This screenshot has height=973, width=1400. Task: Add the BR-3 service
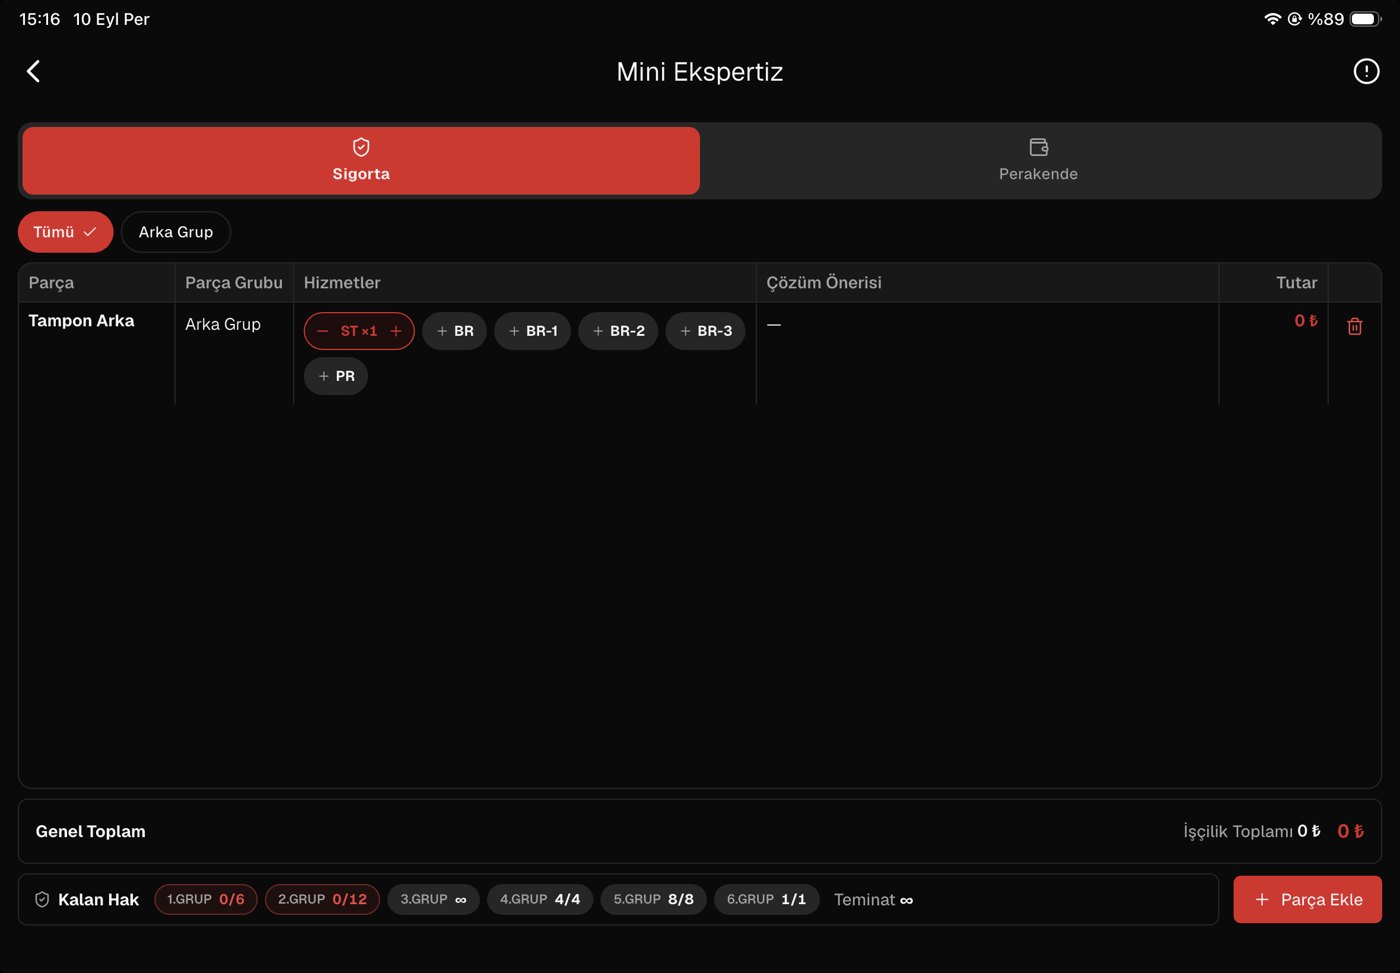click(705, 331)
